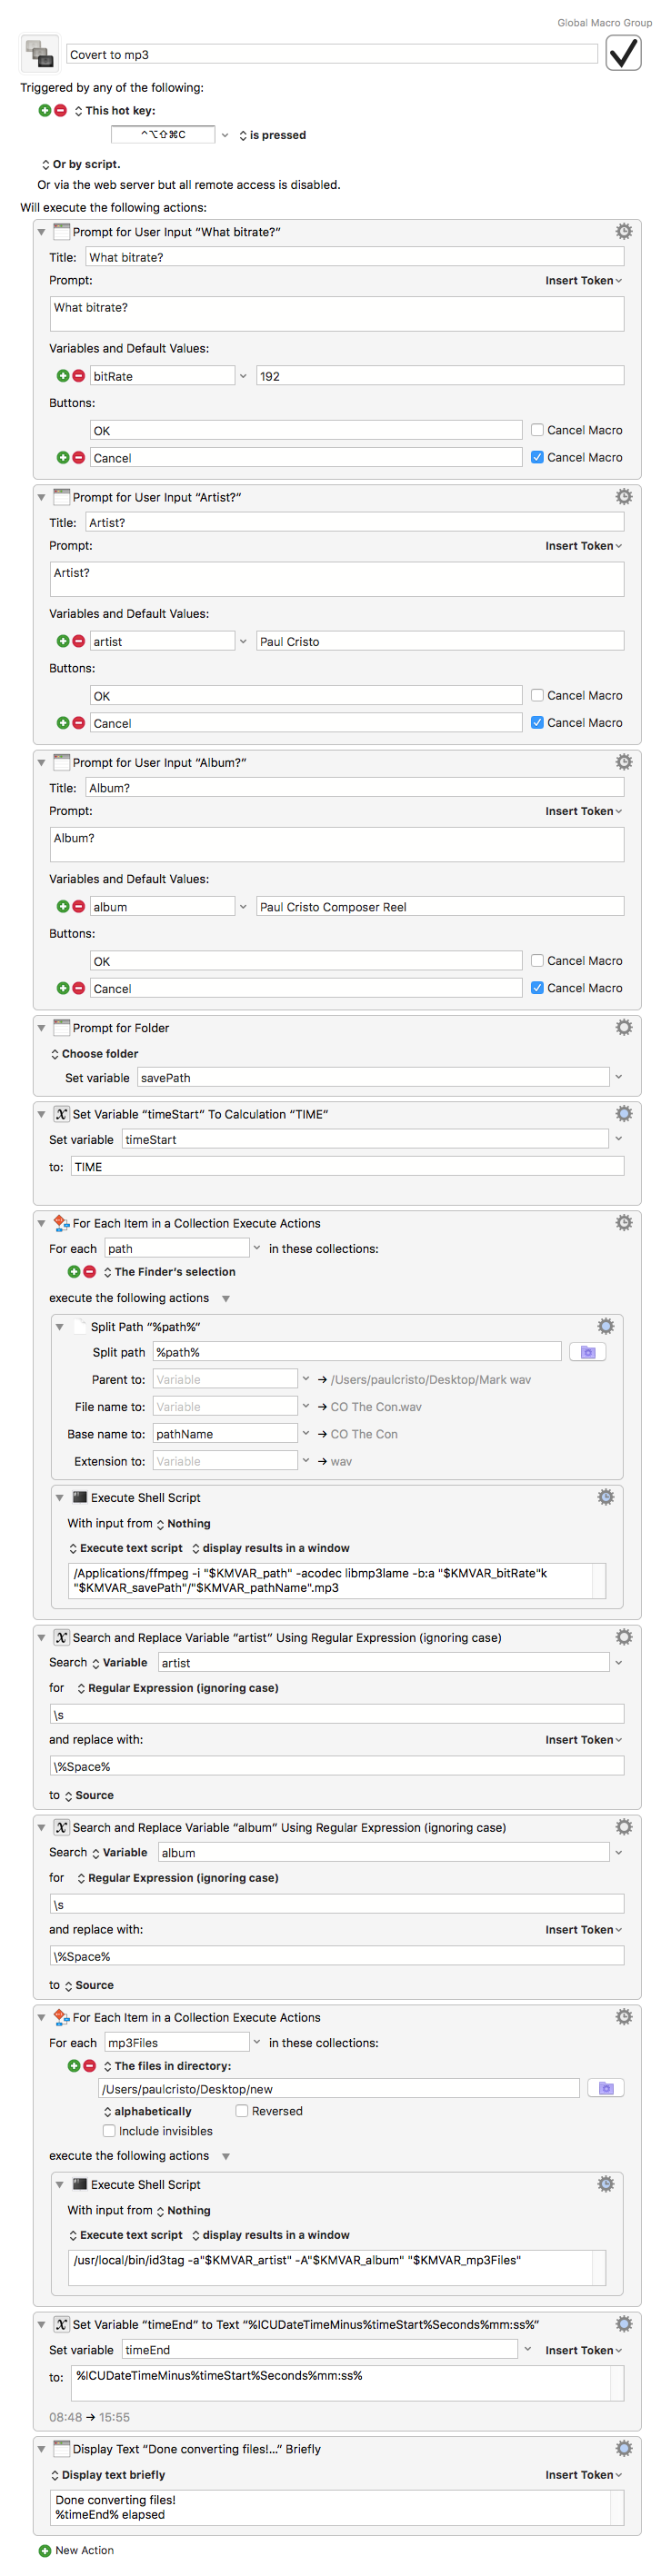Enable the Reversed checkbox
This screenshot has width=671, height=2576.
point(242,2111)
